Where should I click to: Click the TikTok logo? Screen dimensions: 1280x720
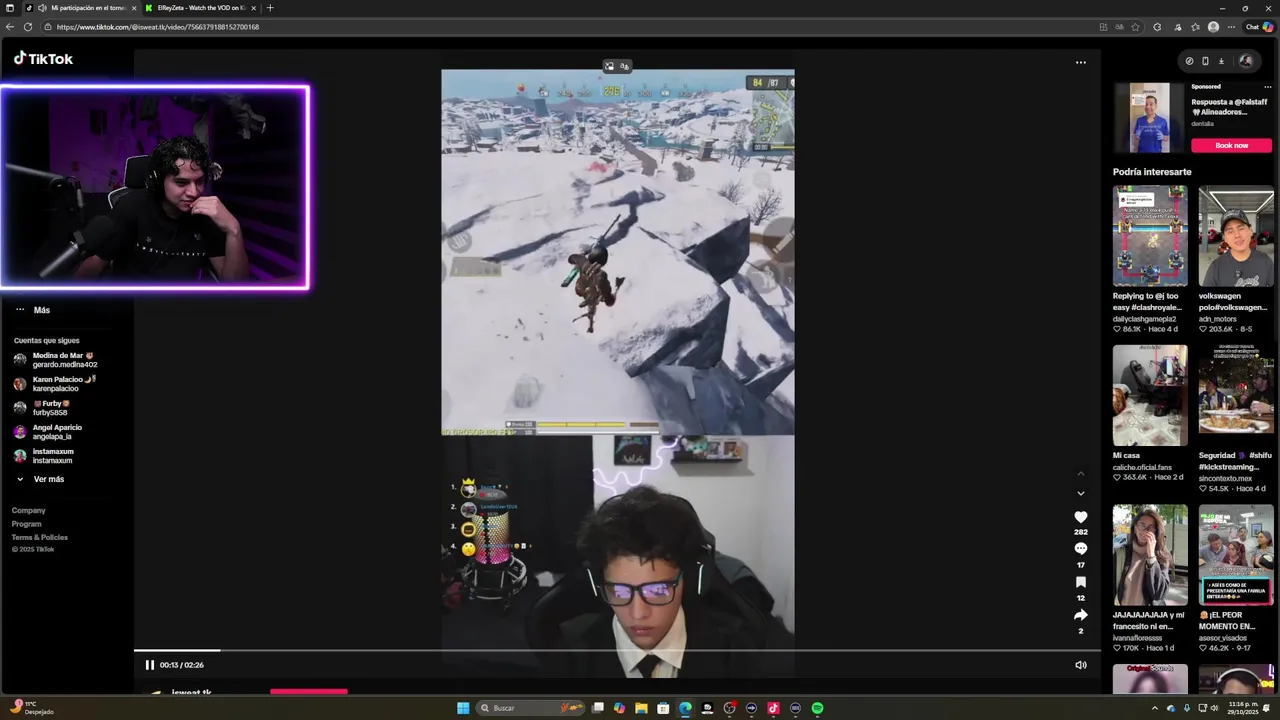coord(43,59)
